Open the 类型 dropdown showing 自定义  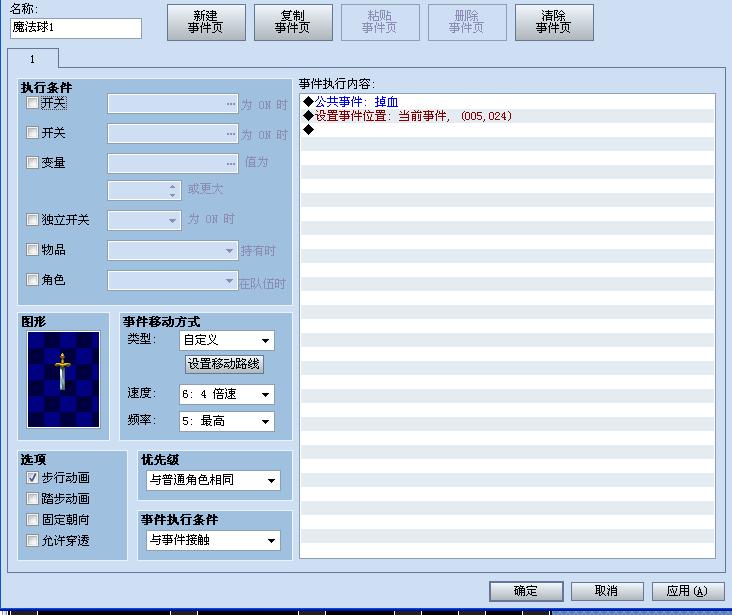pos(227,340)
